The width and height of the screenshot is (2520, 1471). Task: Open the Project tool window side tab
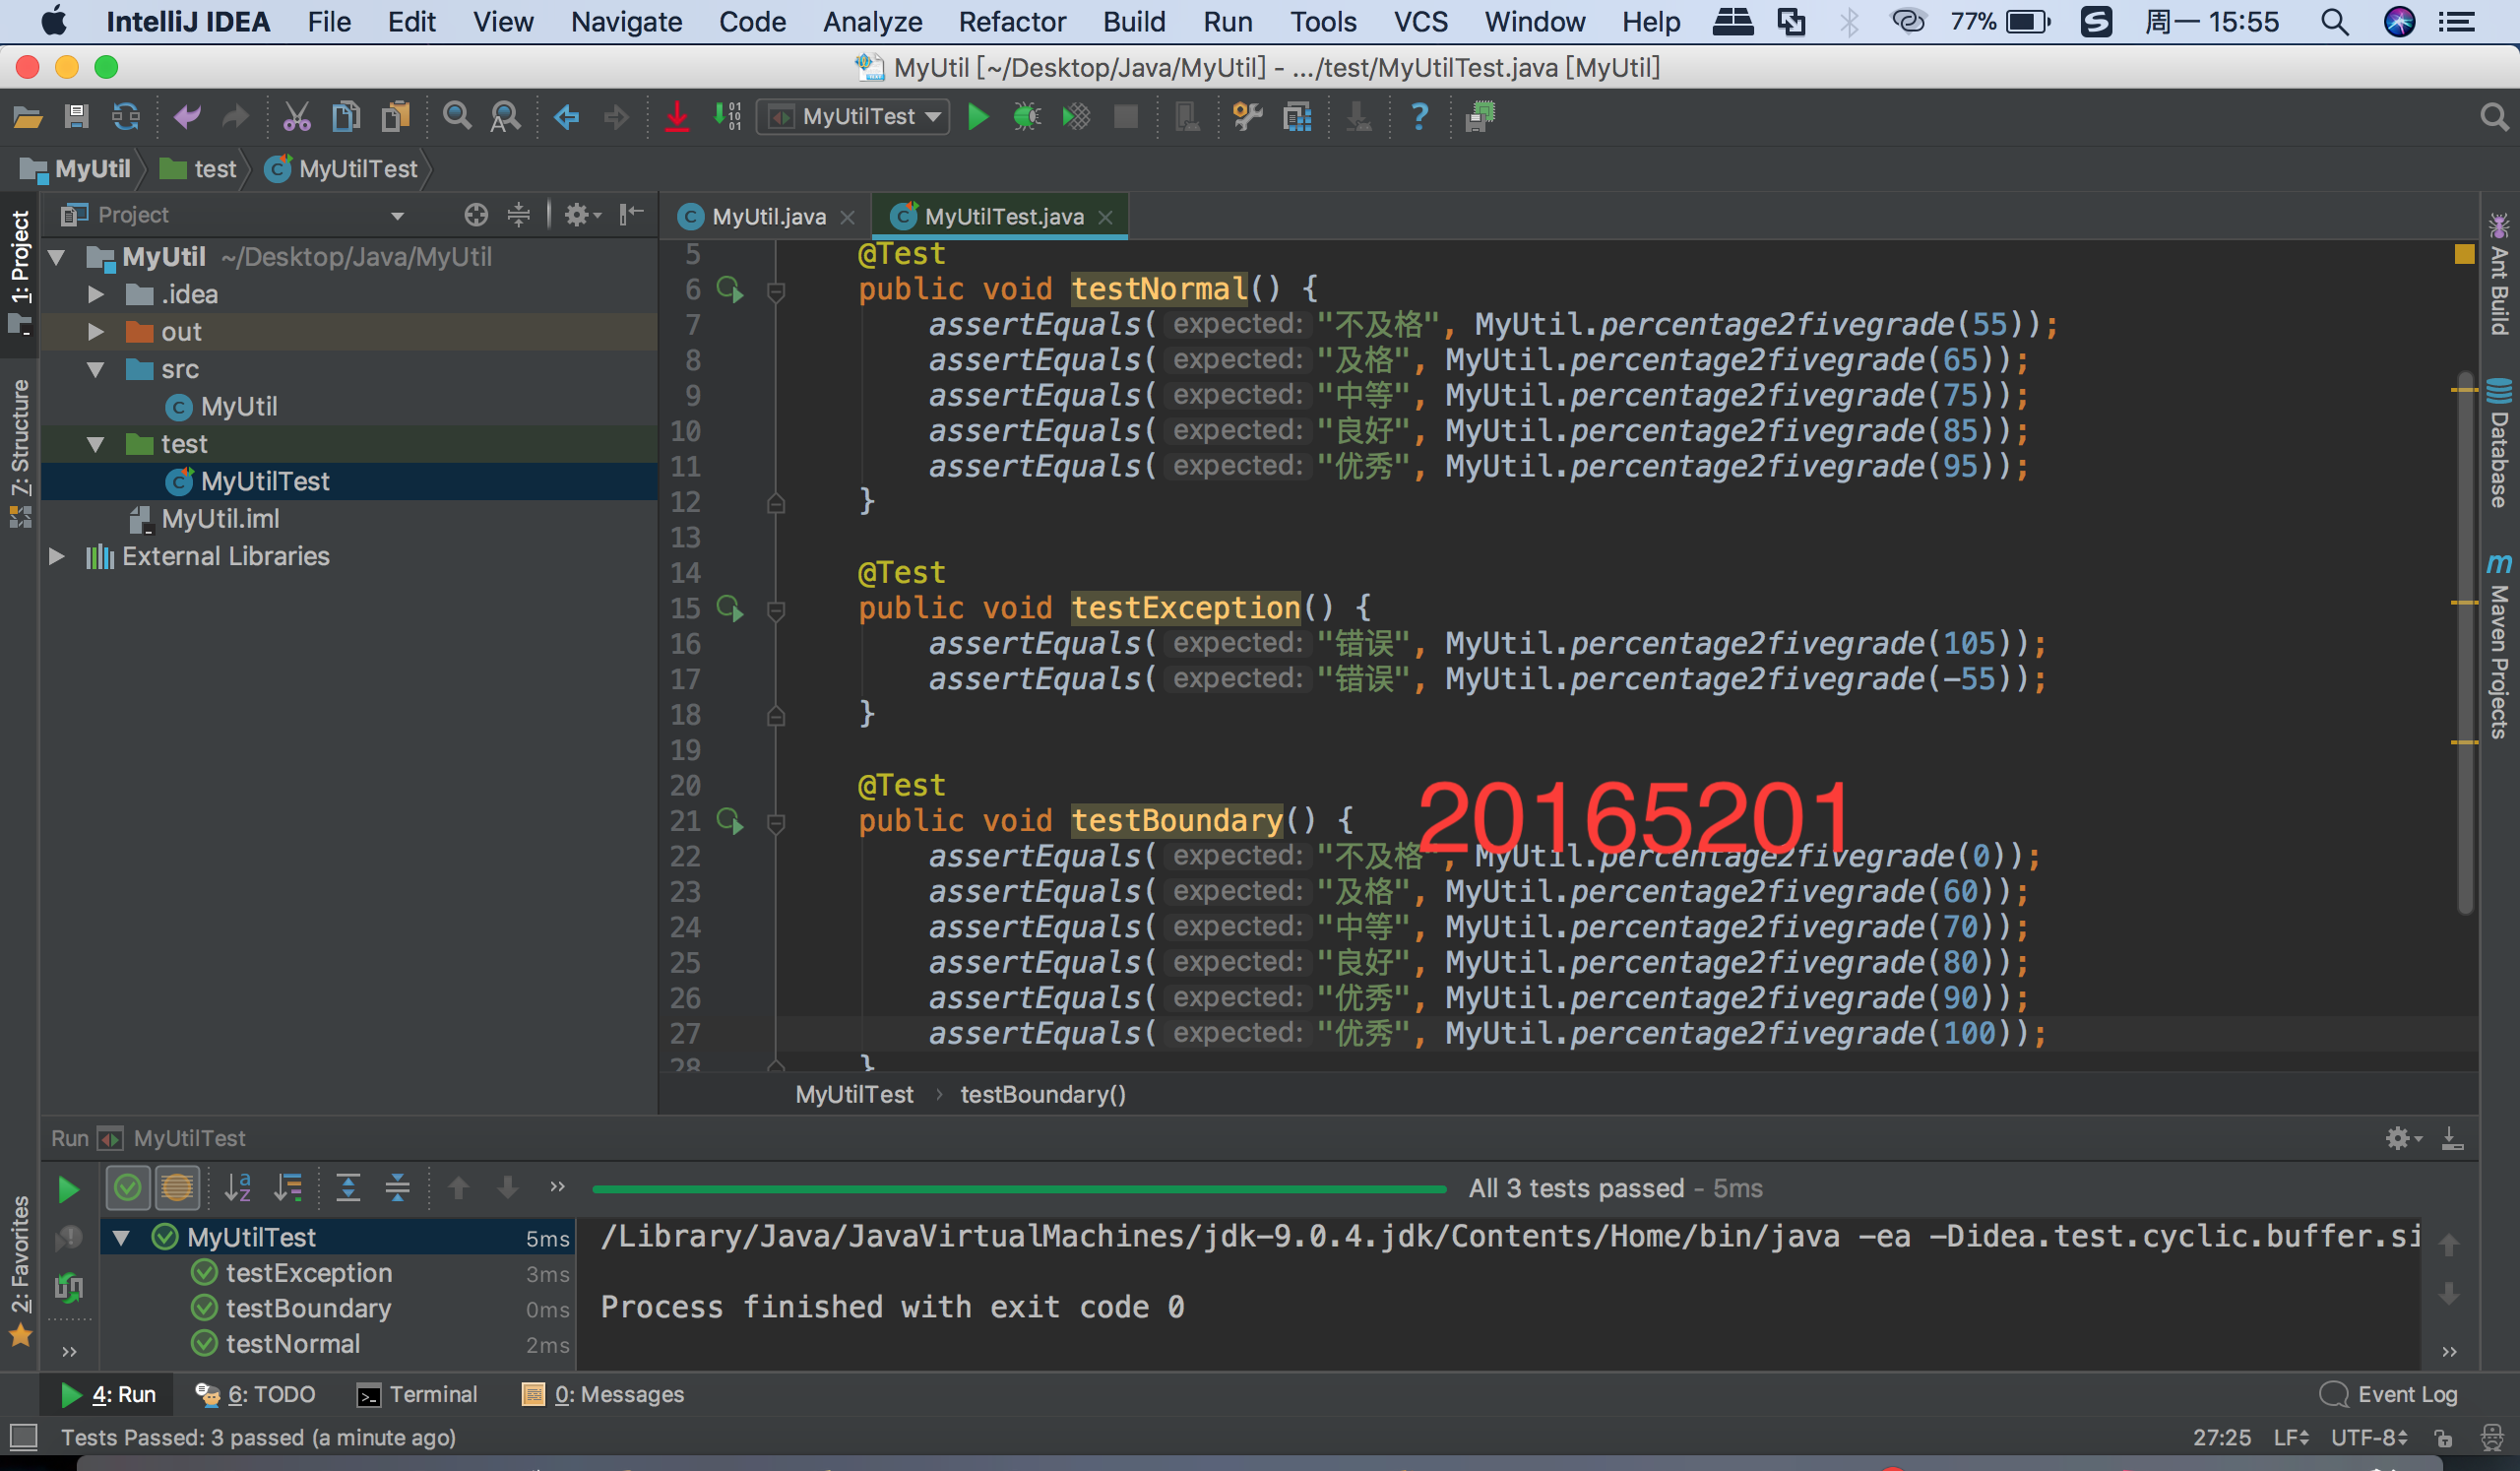pos(20,272)
